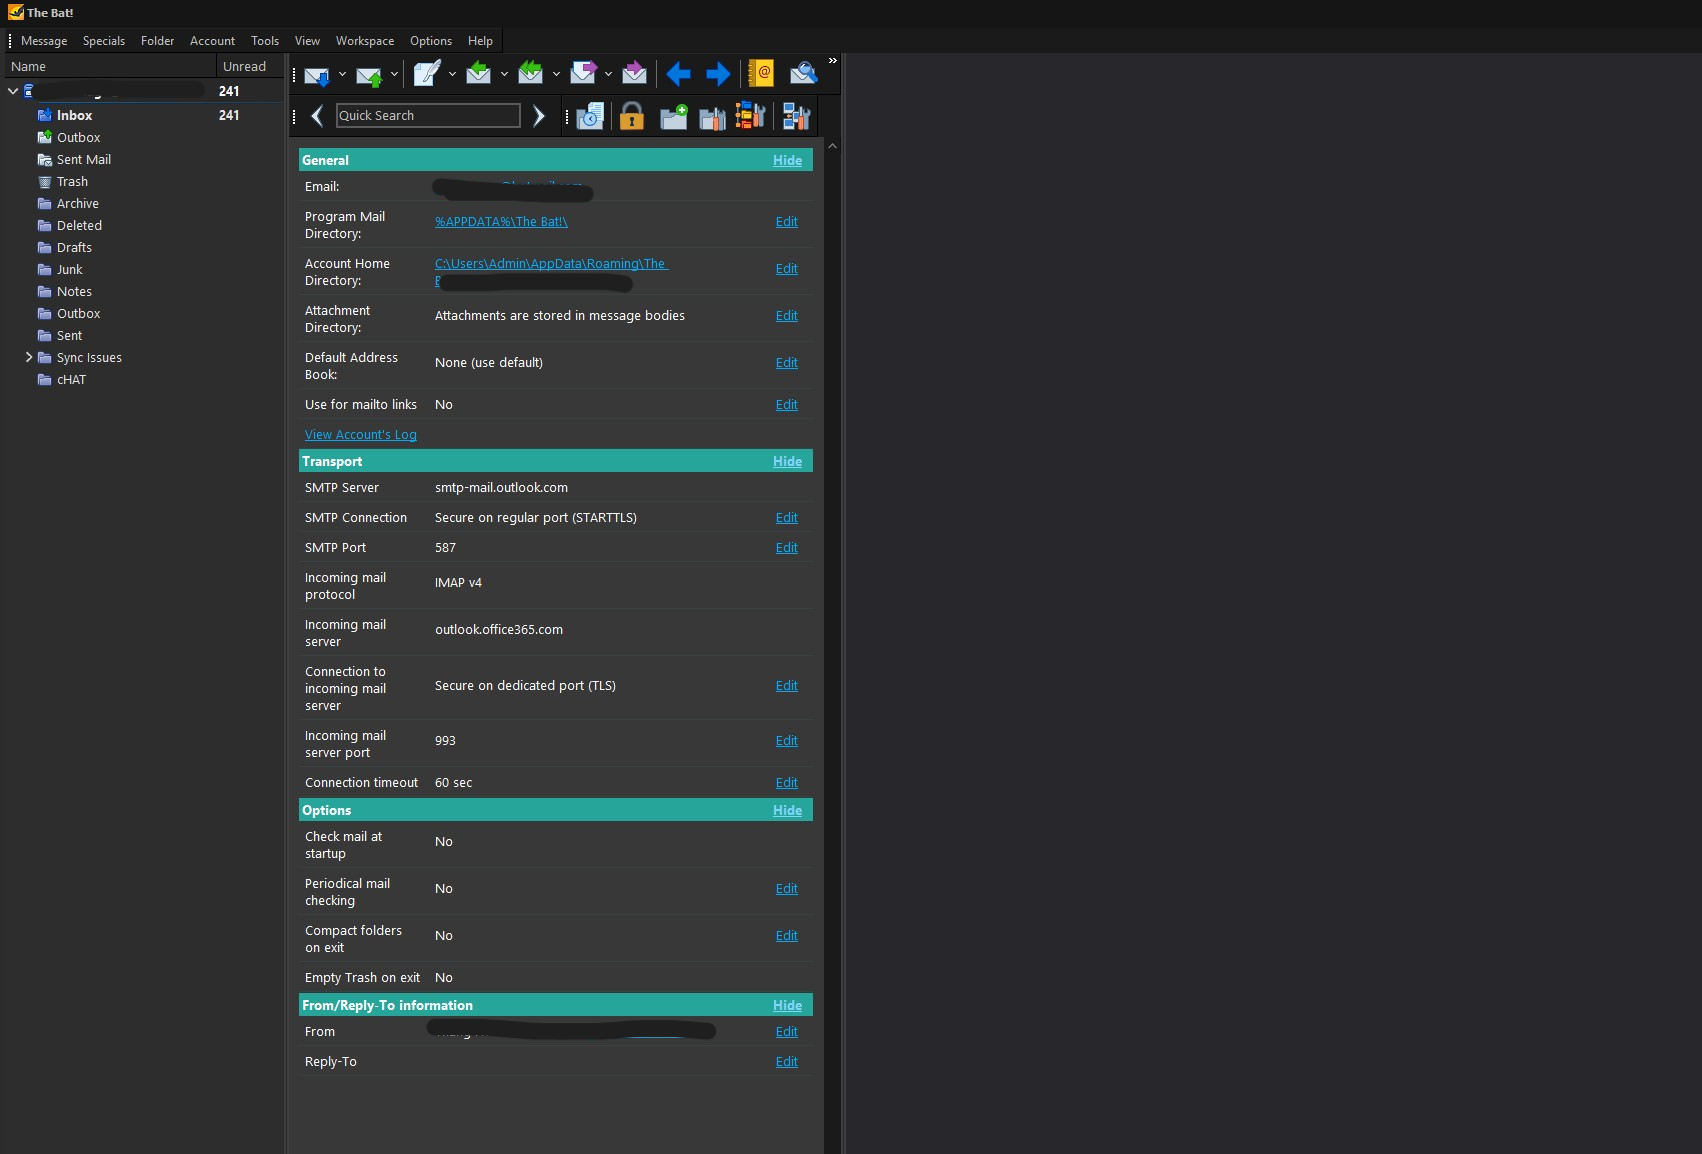Image resolution: width=1702 pixels, height=1154 pixels.
Task: Open the Tools menu
Action: [265, 41]
